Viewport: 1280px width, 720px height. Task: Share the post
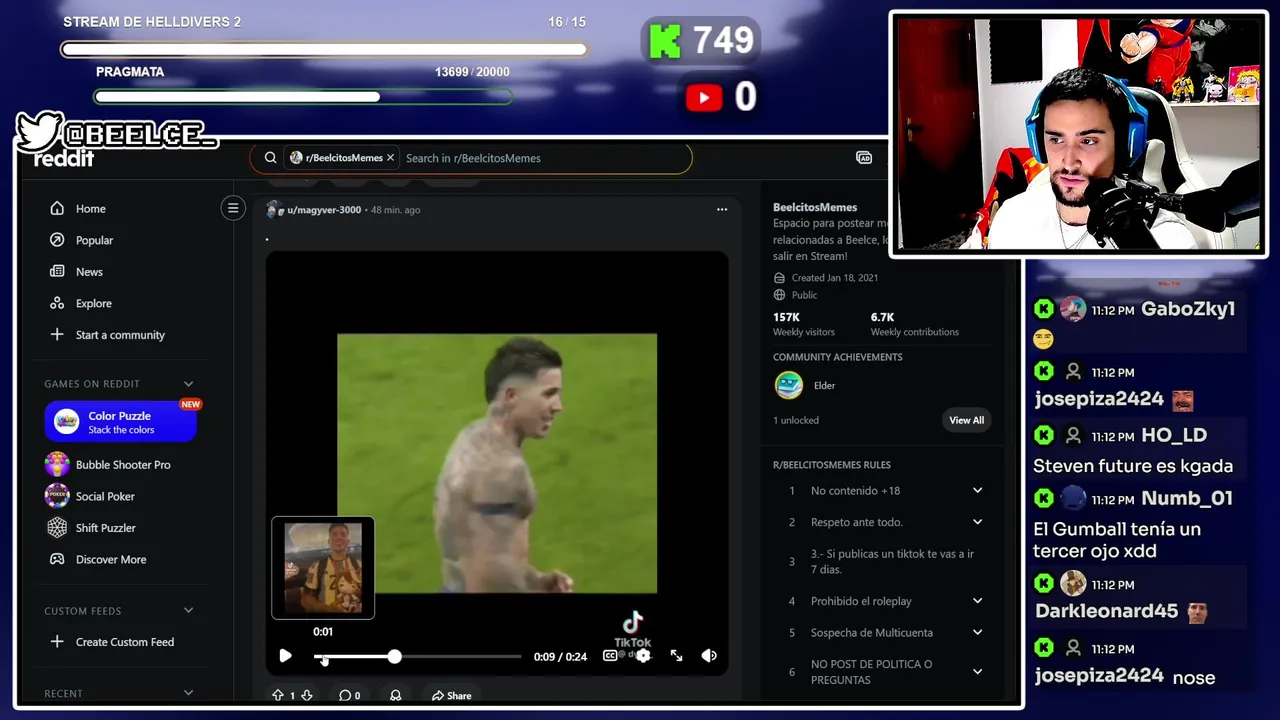pyautogui.click(x=452, y=695)
